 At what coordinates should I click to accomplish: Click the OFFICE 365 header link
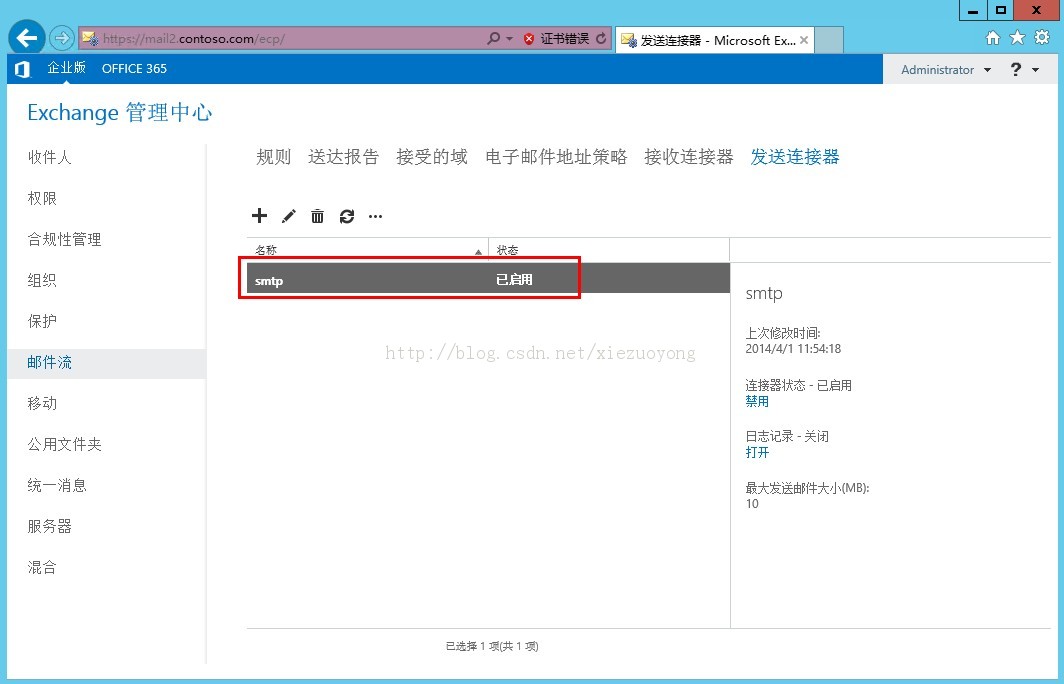[x=134, y=69]
